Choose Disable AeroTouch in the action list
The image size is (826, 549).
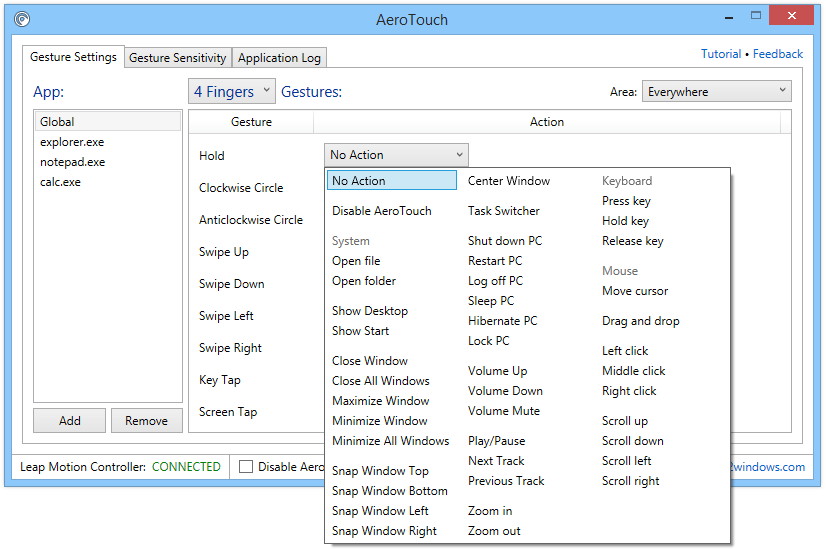point(382,211)
